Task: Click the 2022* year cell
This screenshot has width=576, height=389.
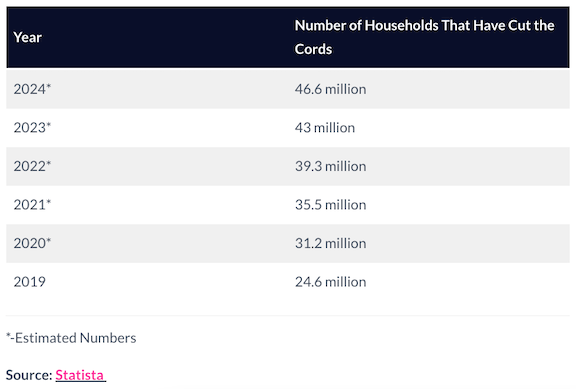Action: [32, 166]
